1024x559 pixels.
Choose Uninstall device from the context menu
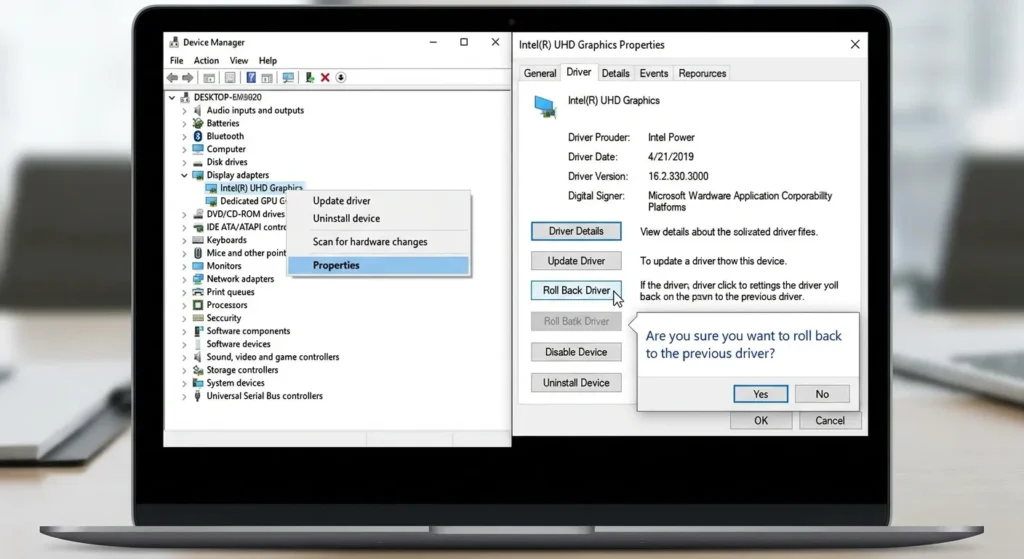tap(378, 218)
